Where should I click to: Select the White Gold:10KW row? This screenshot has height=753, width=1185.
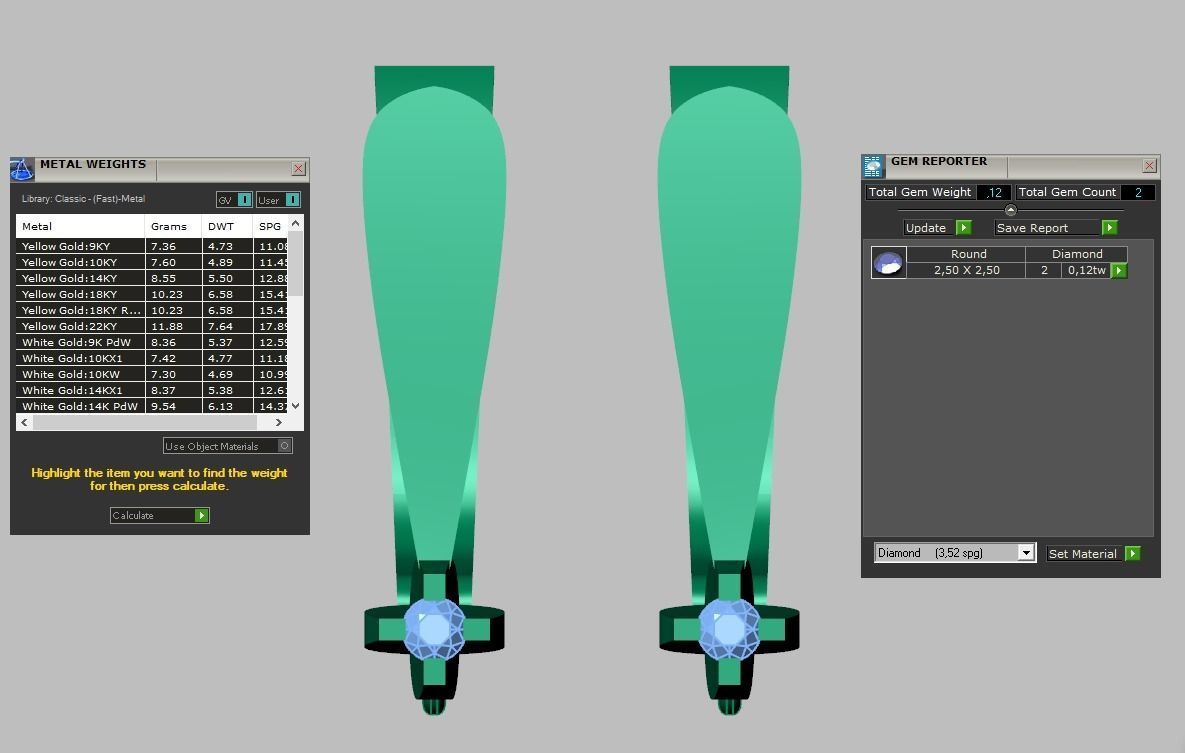pyautogui.click(x=152, y=374)
